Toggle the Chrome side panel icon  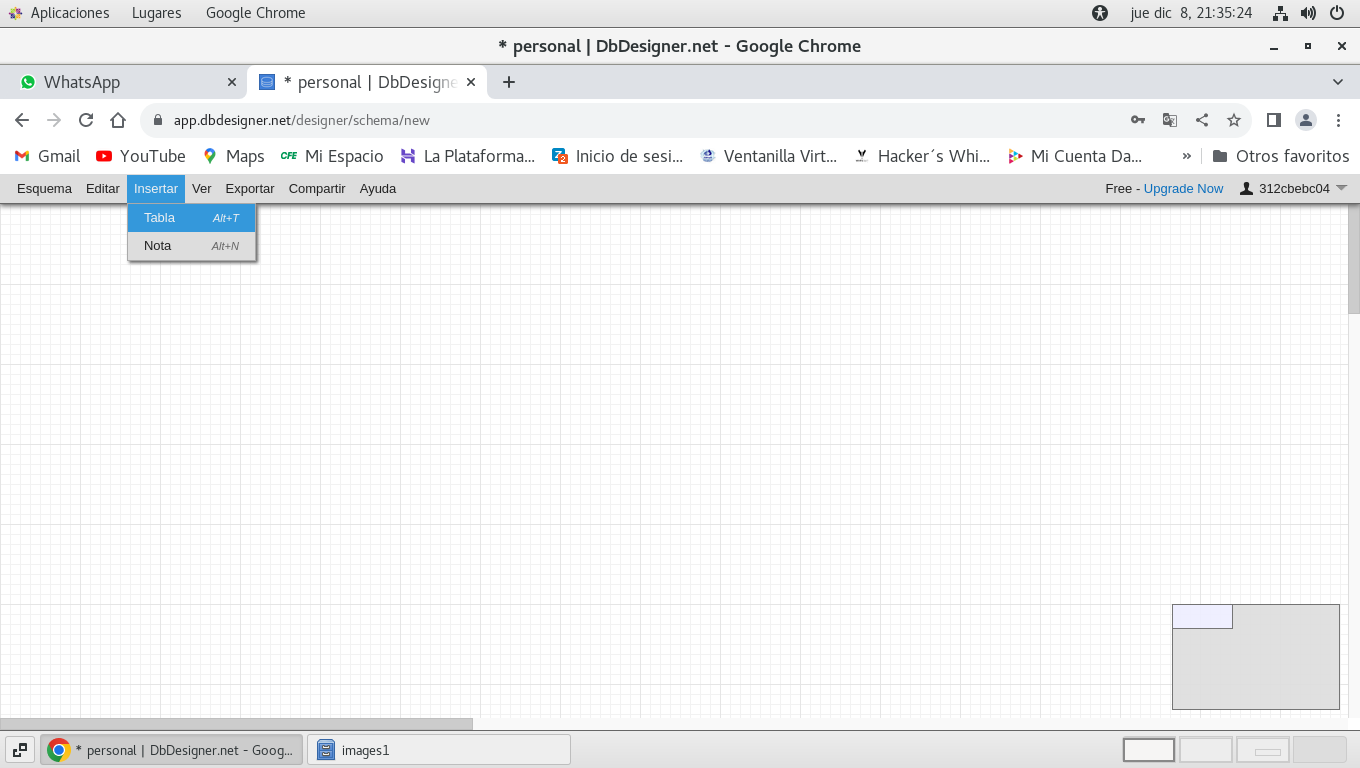1273,120
